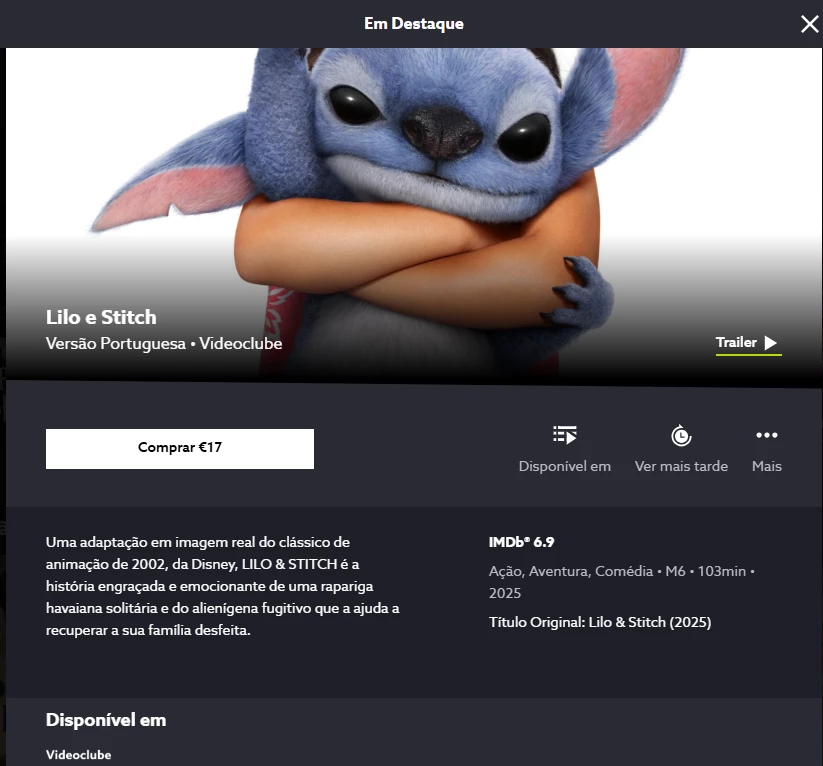This screenshot has width=823, height=766.
Task: Click the Trailer link text
Action: 736,342
